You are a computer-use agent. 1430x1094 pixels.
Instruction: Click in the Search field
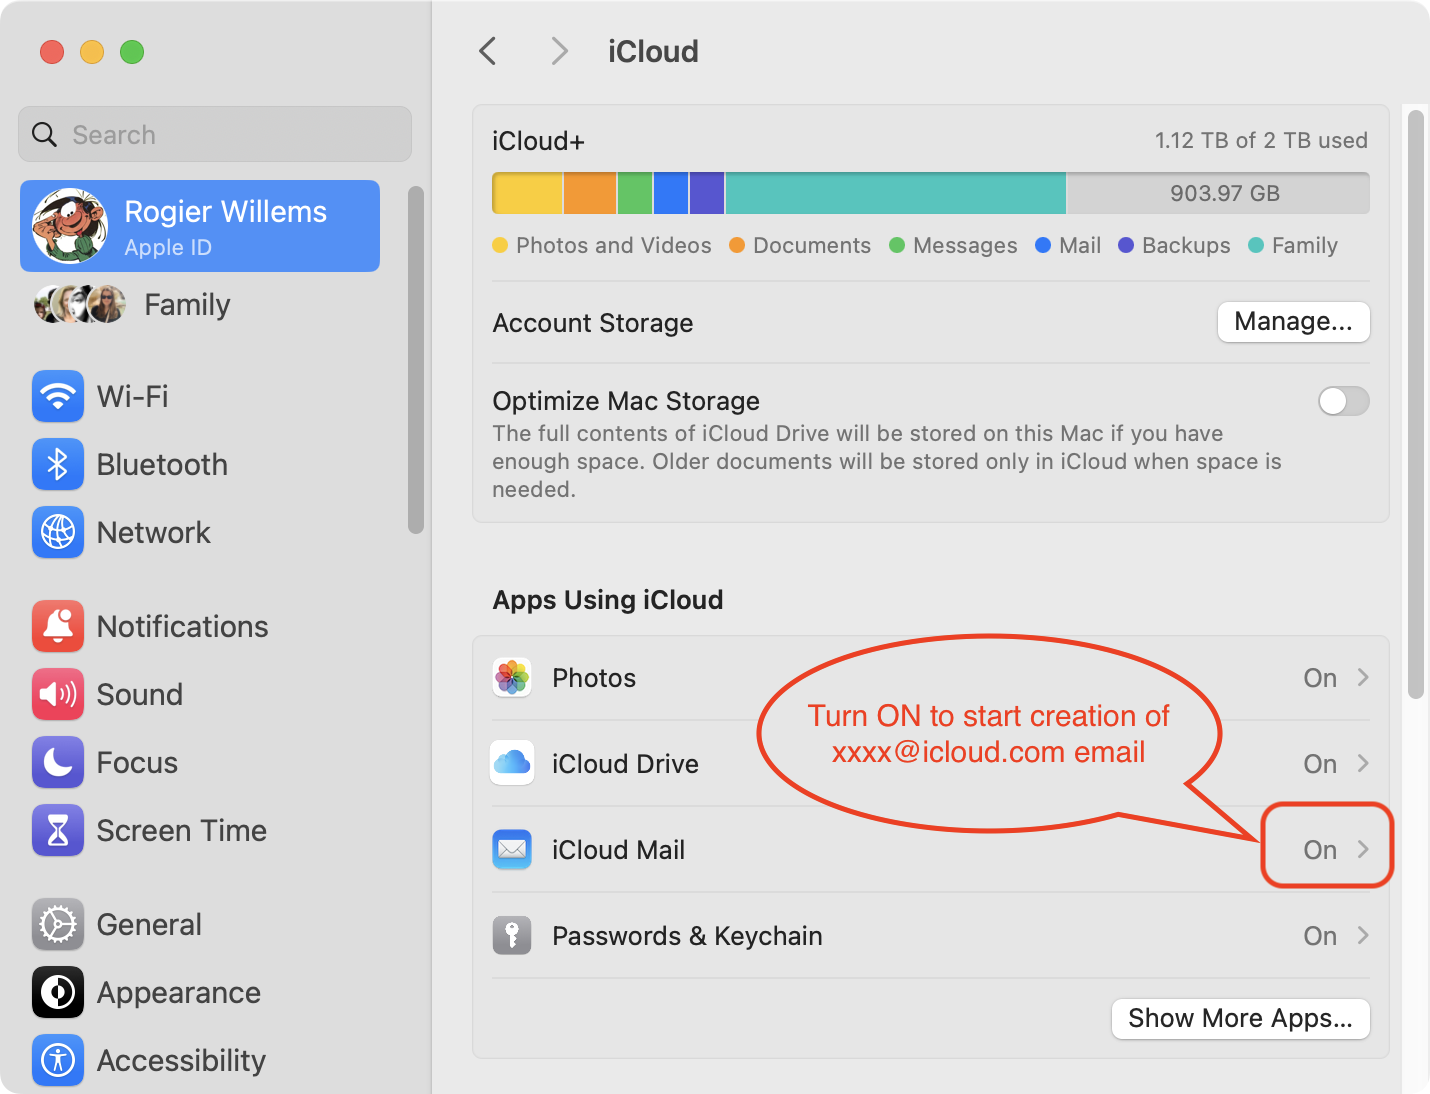(x=215, y=134)
